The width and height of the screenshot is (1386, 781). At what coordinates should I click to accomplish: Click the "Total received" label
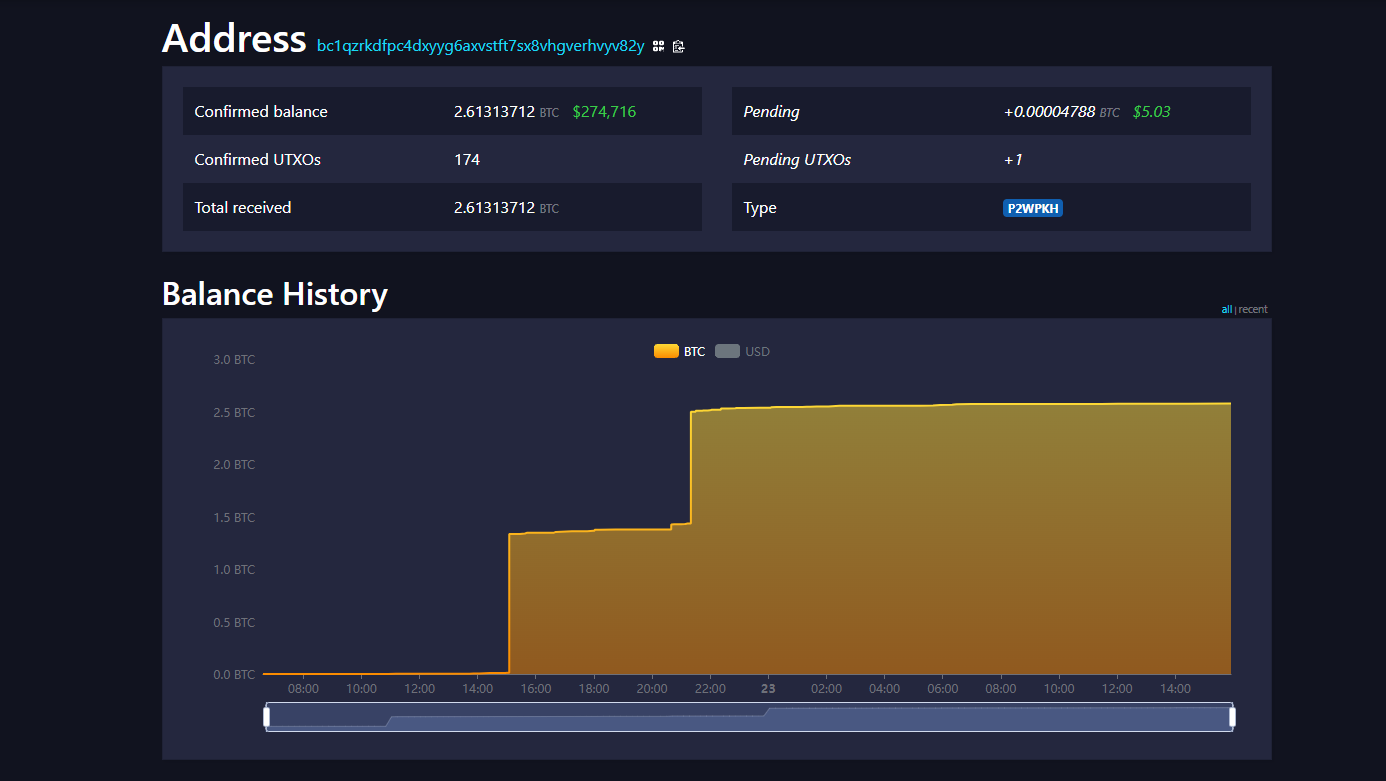[x=243, y=208]
